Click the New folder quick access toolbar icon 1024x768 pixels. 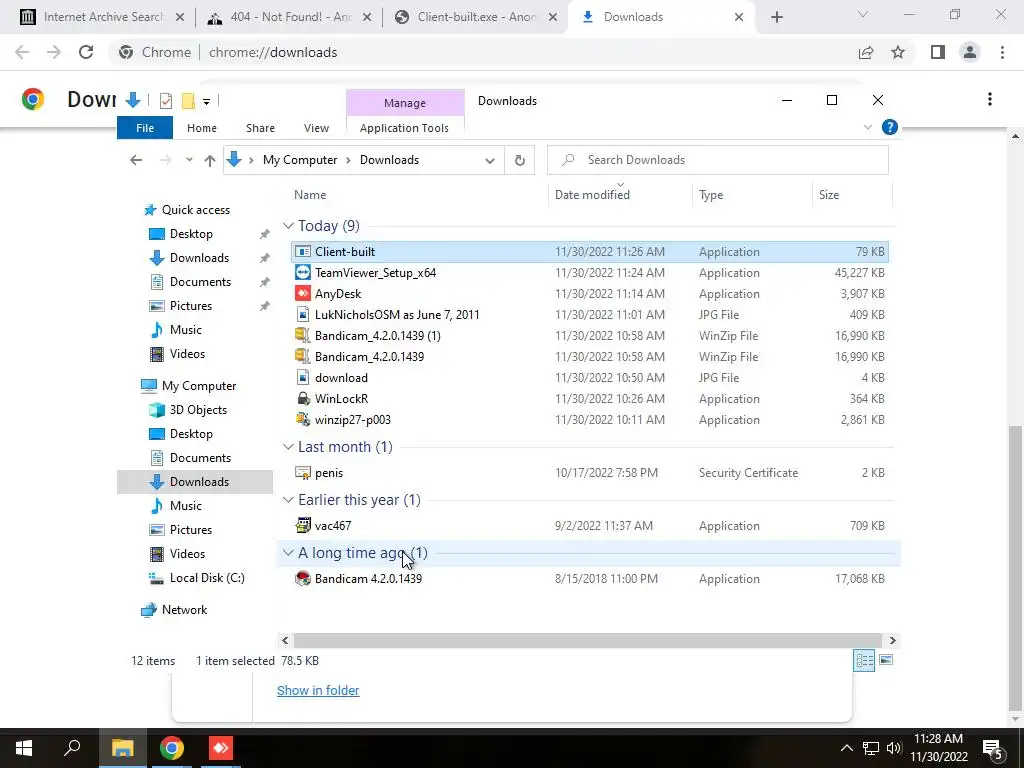click(x=188, y=101)
